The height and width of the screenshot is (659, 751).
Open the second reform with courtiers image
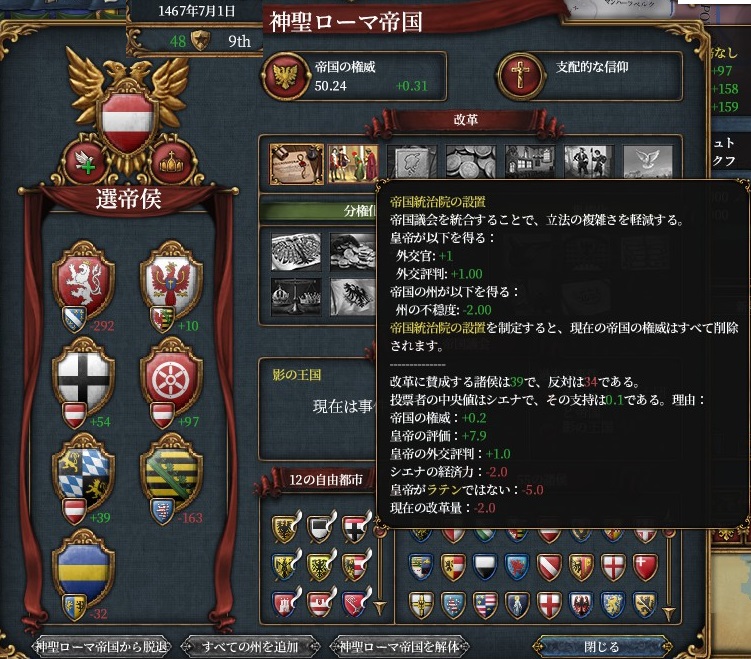pyautogui.click(x=353, y=164)
